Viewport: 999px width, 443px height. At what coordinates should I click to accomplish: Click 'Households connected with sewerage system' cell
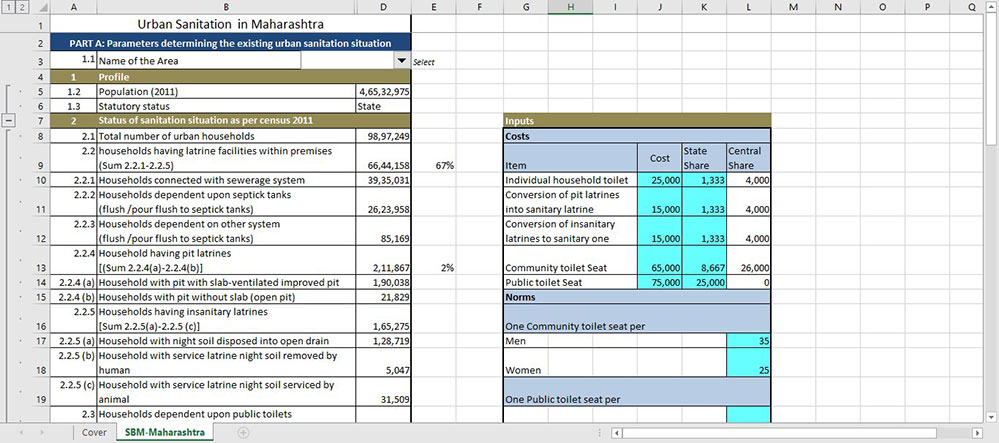[x=226, y=180]
